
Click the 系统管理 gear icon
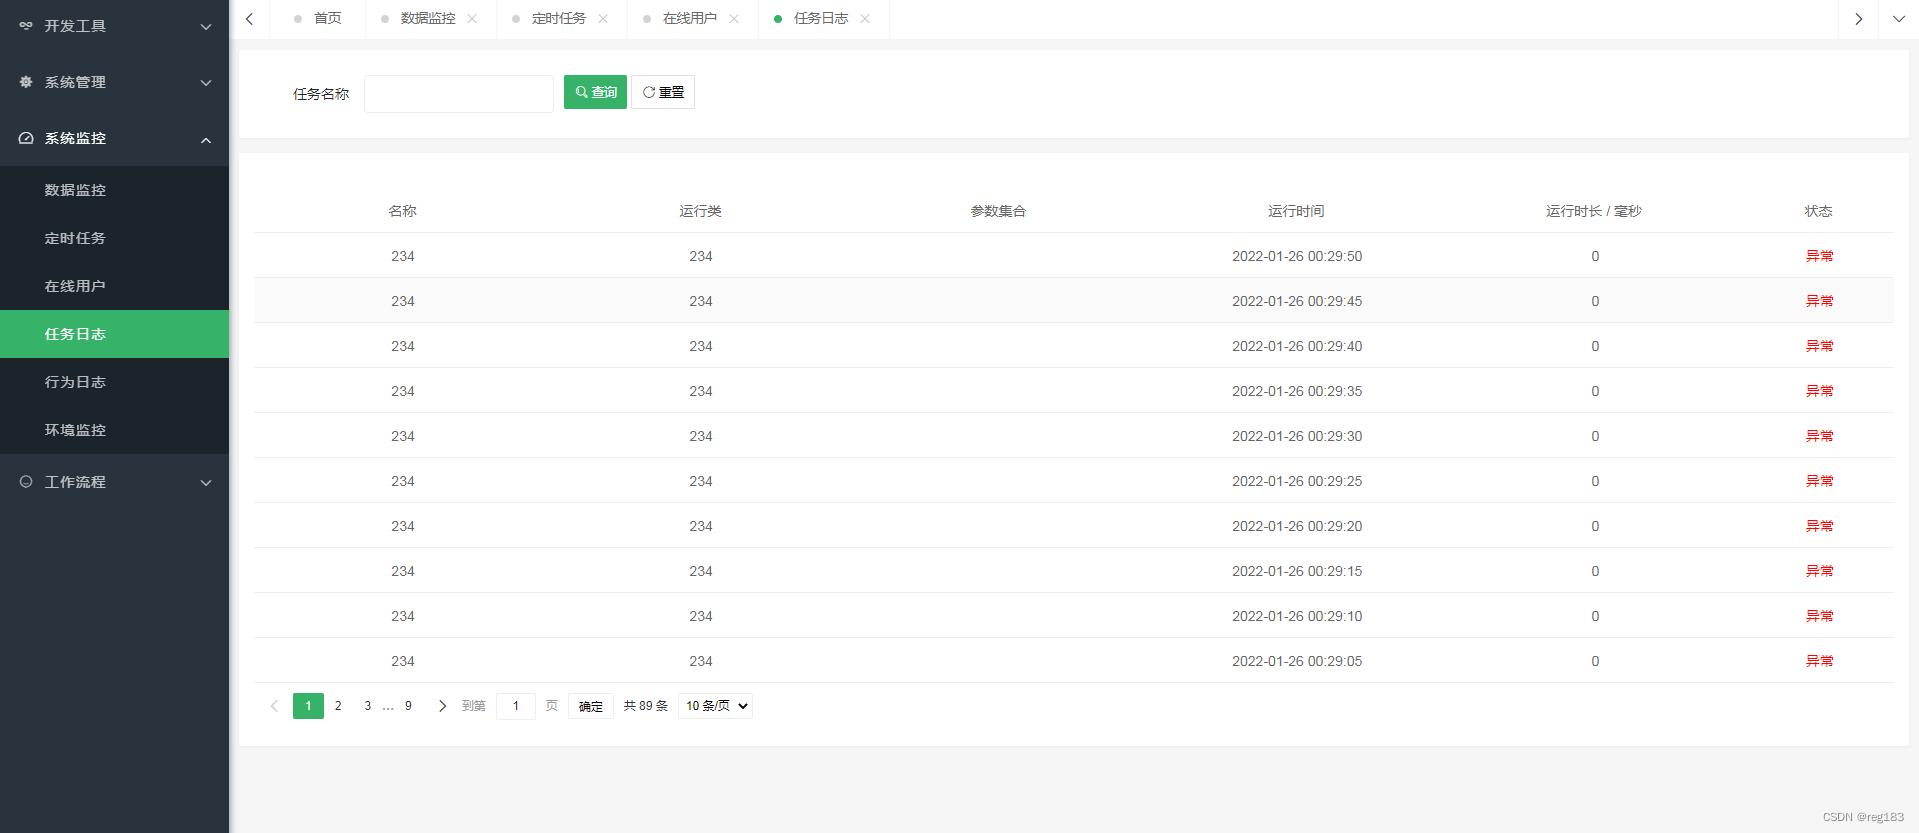click(26, 82)
